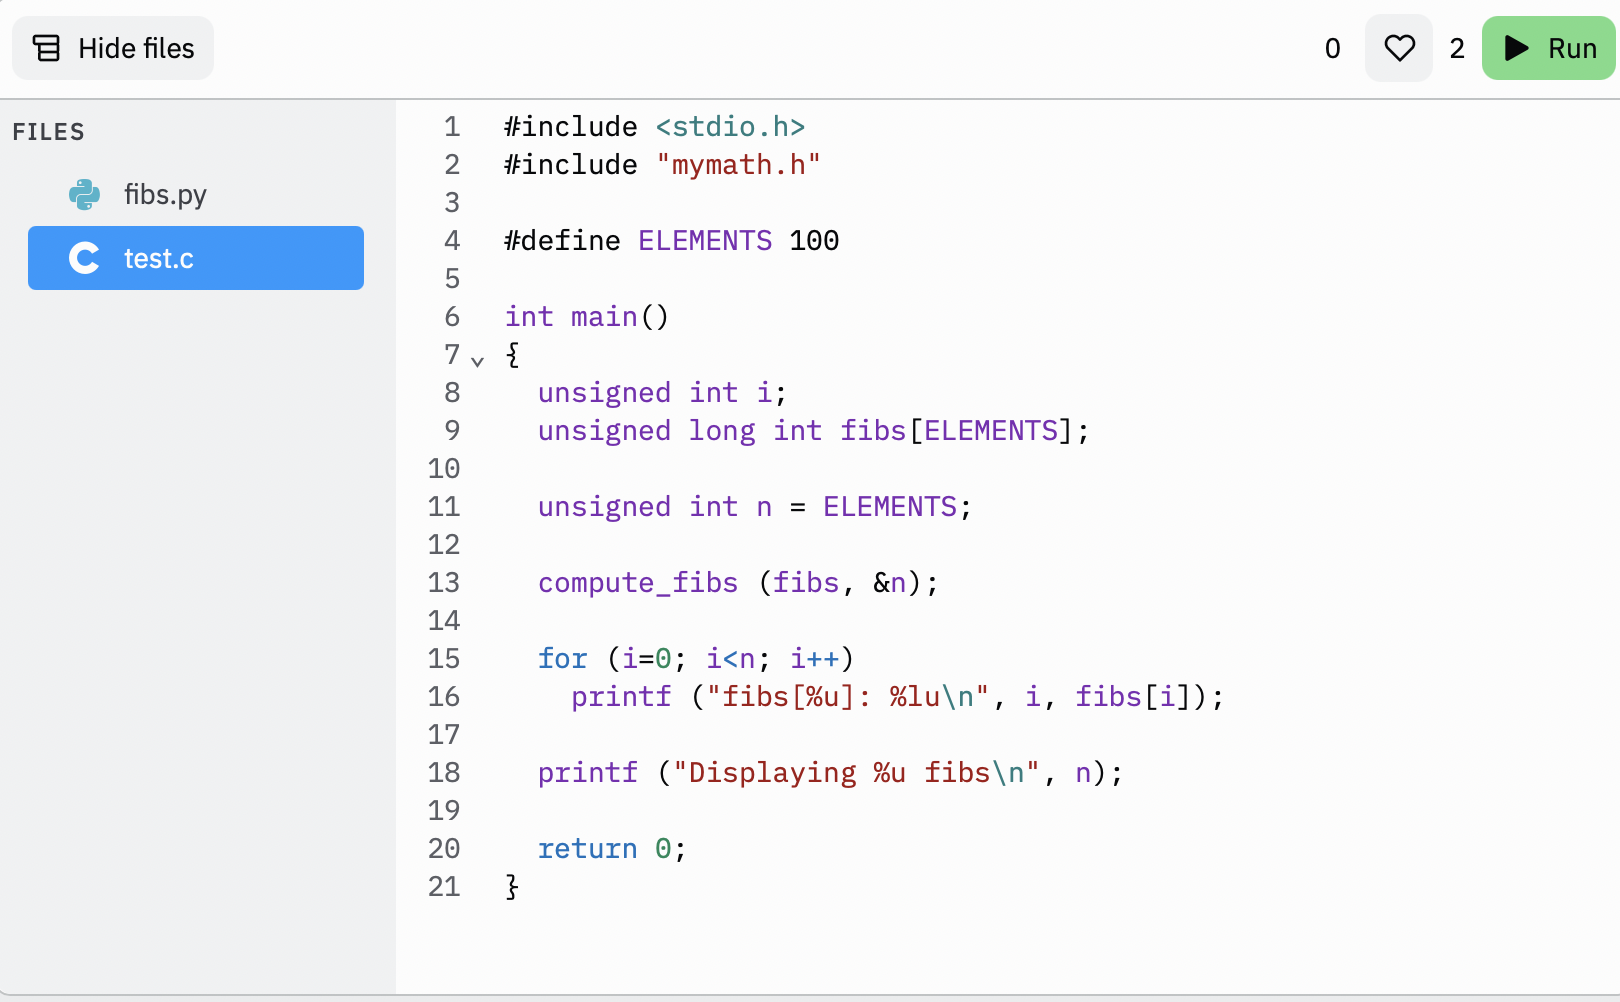
Task: Click the mymath.h include string
Action: [x=738, y=164]
